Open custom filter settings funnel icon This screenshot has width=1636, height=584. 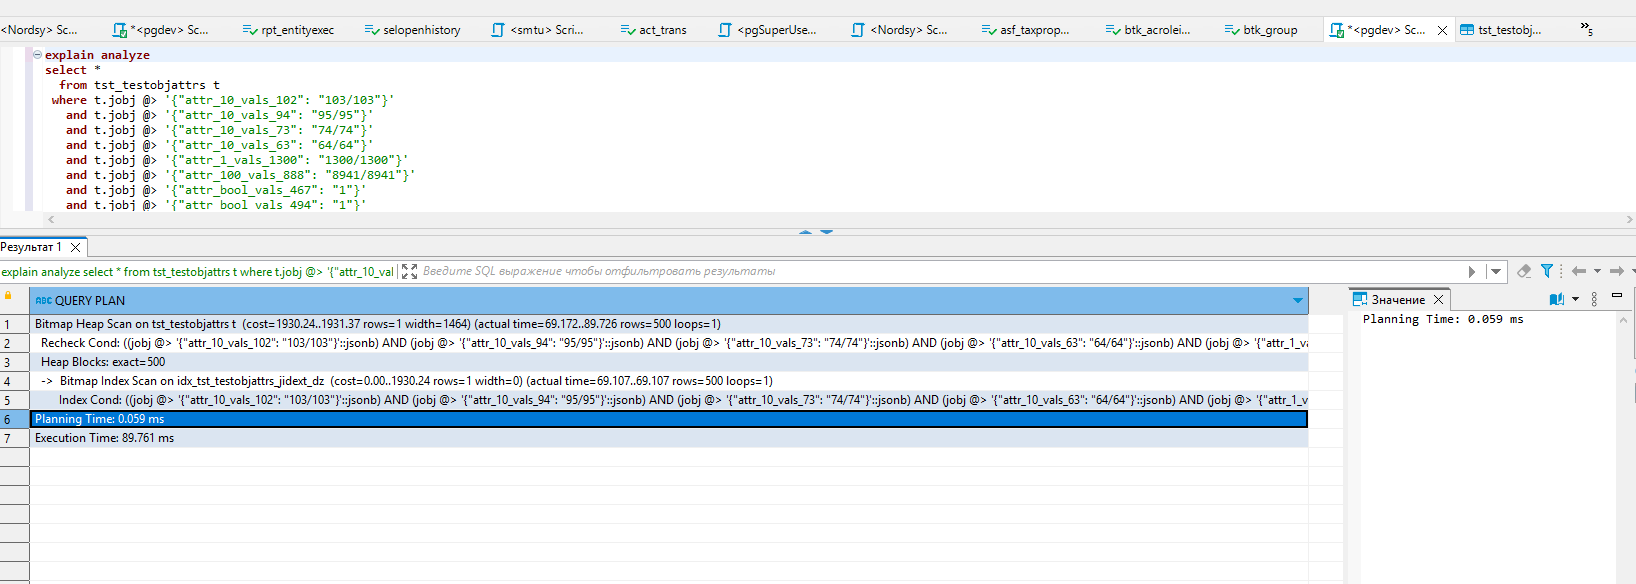(1547, 271)
